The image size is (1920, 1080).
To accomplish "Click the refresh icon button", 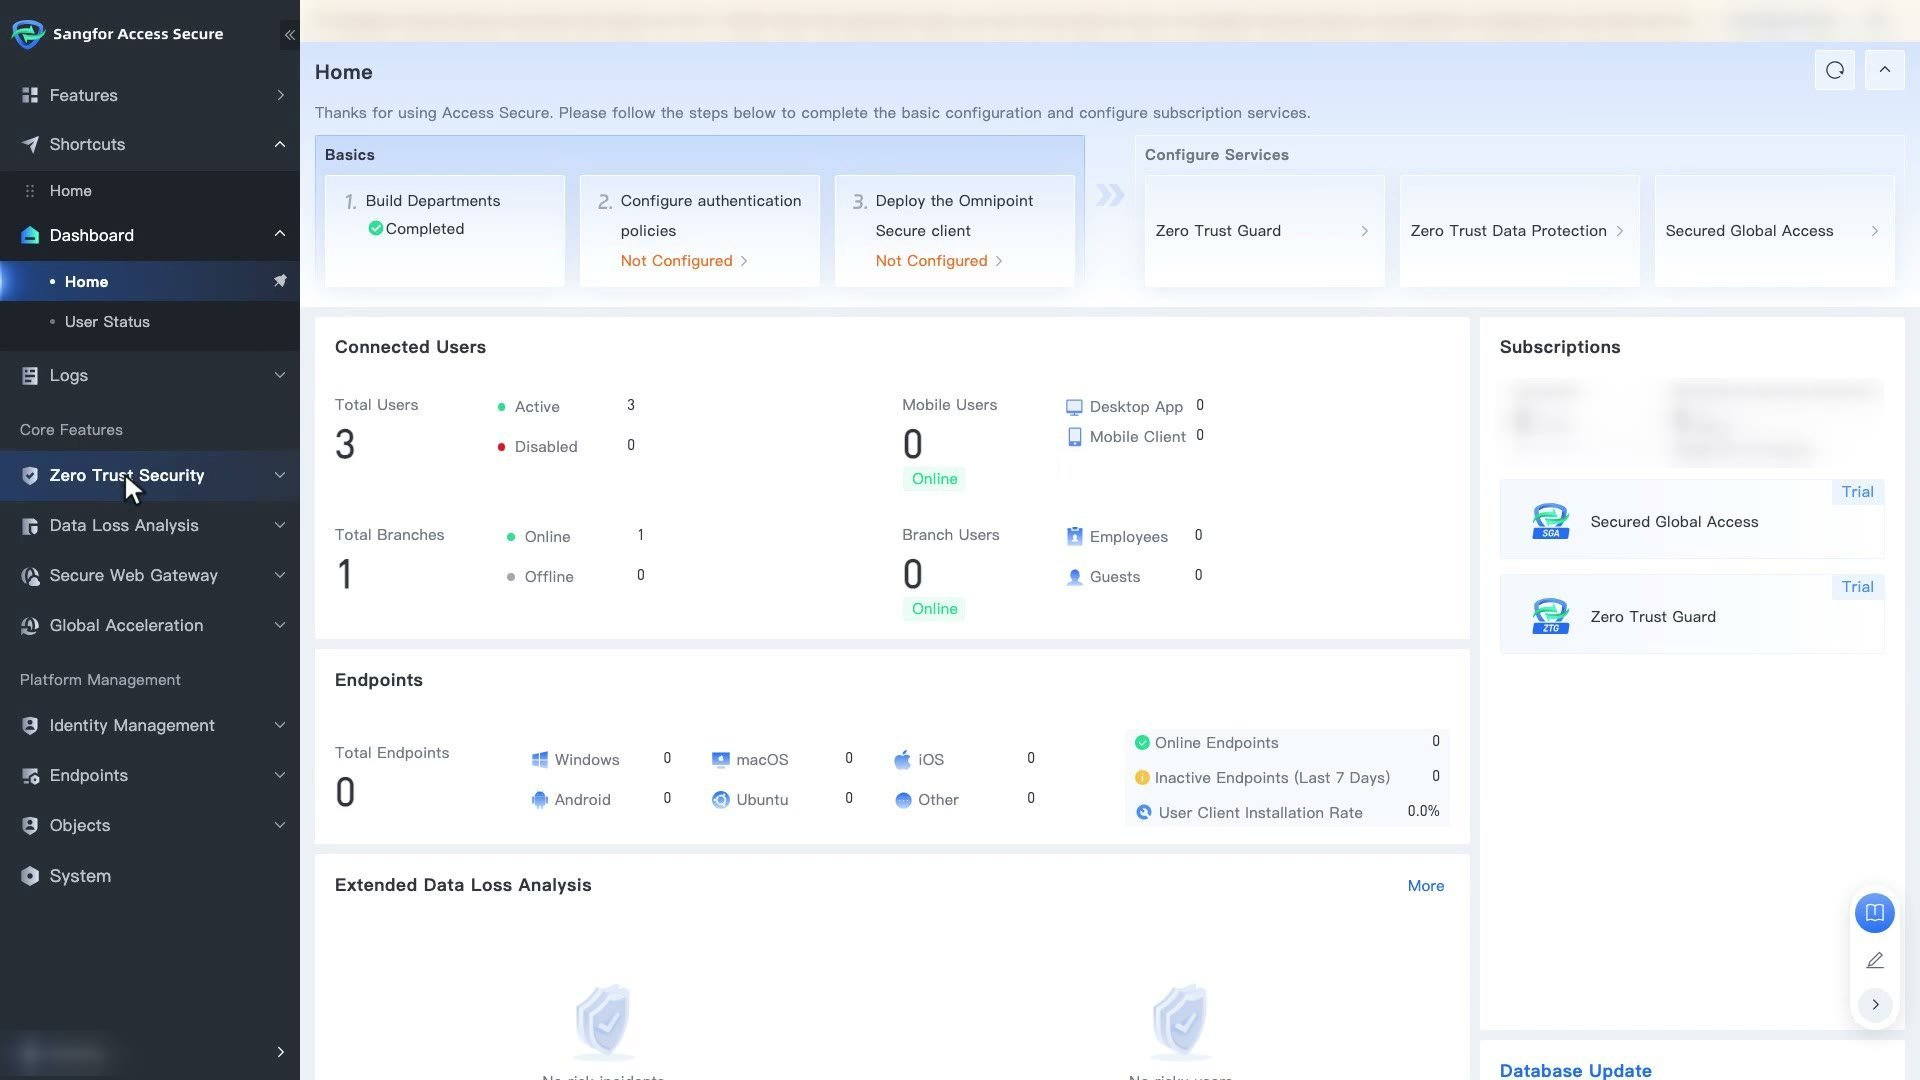I will pyautogui.click(x=1834, y=70).
